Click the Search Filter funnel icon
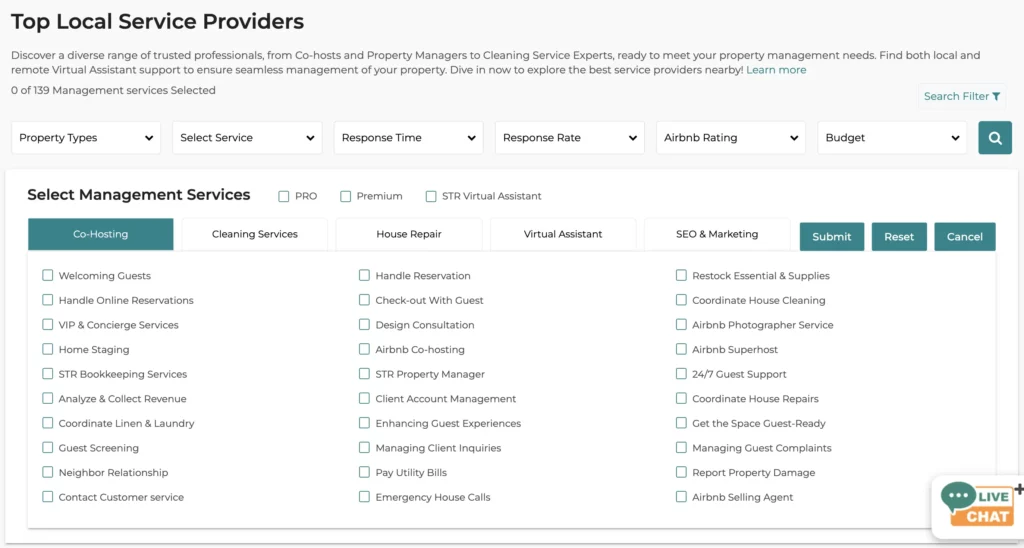 996,96
